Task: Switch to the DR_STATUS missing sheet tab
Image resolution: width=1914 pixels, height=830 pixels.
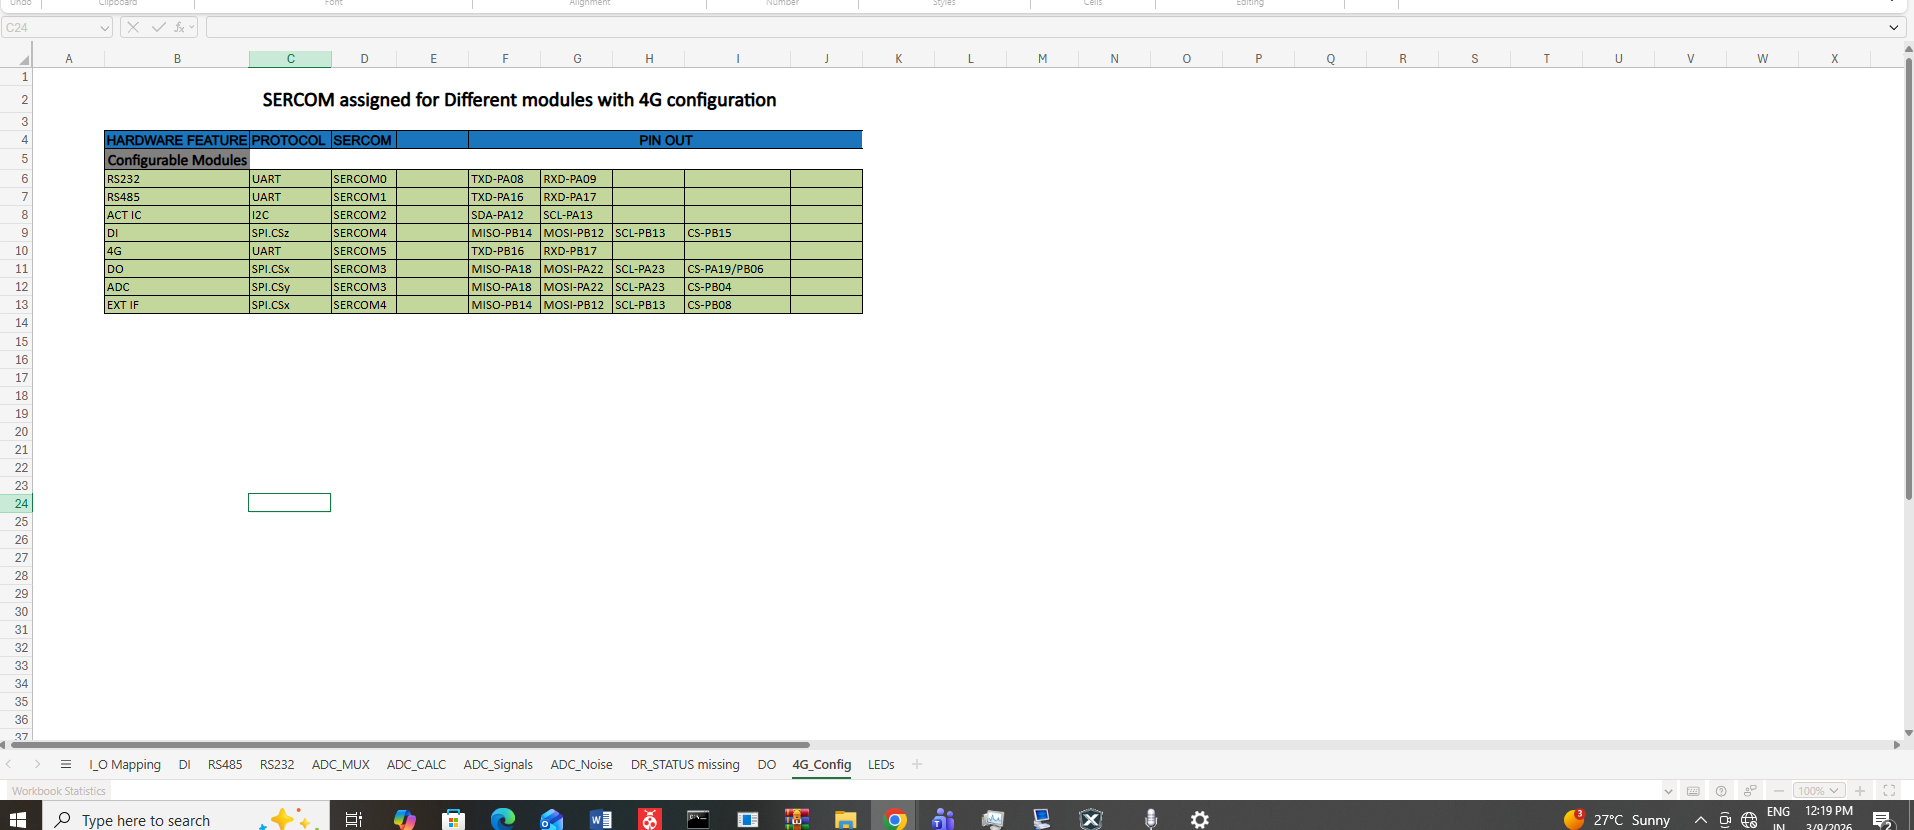Action: (x=685, y=765)
